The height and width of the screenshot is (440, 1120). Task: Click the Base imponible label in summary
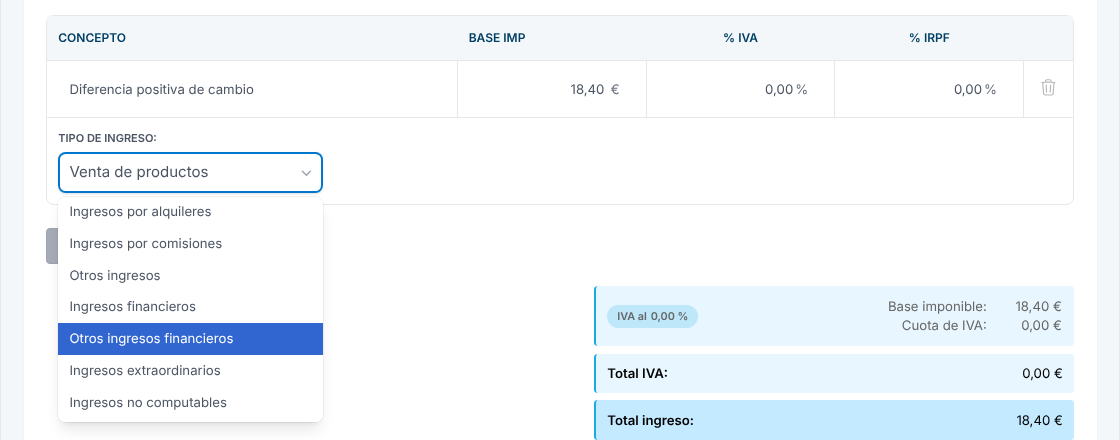(937, 306)
